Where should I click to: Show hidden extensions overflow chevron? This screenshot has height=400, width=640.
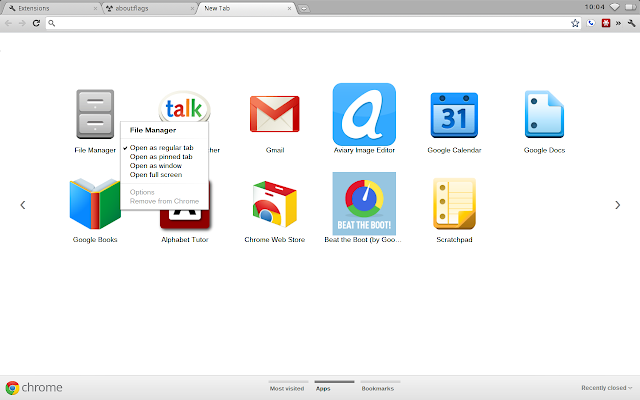618,23
